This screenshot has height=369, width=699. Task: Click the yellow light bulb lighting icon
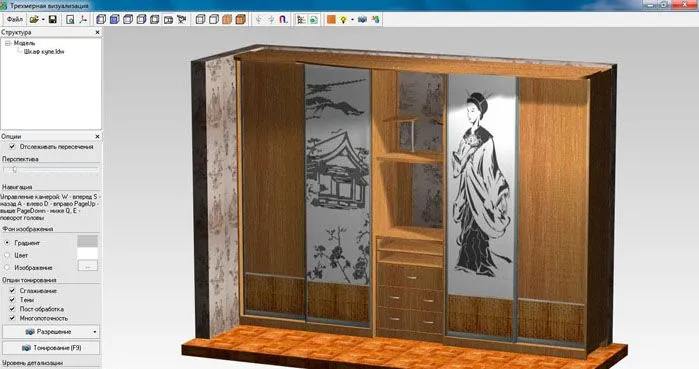coord(343,20)
